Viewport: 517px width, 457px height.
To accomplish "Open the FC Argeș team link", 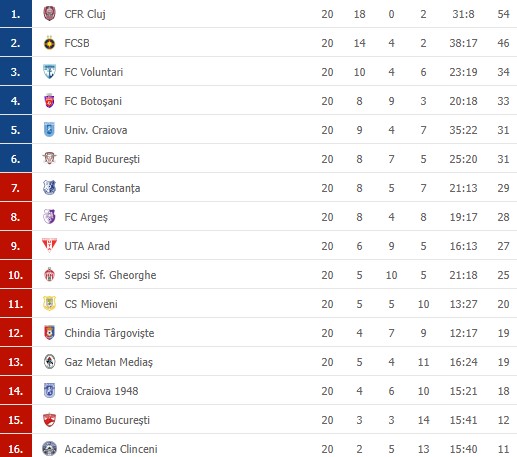I will tap(86, 217).
